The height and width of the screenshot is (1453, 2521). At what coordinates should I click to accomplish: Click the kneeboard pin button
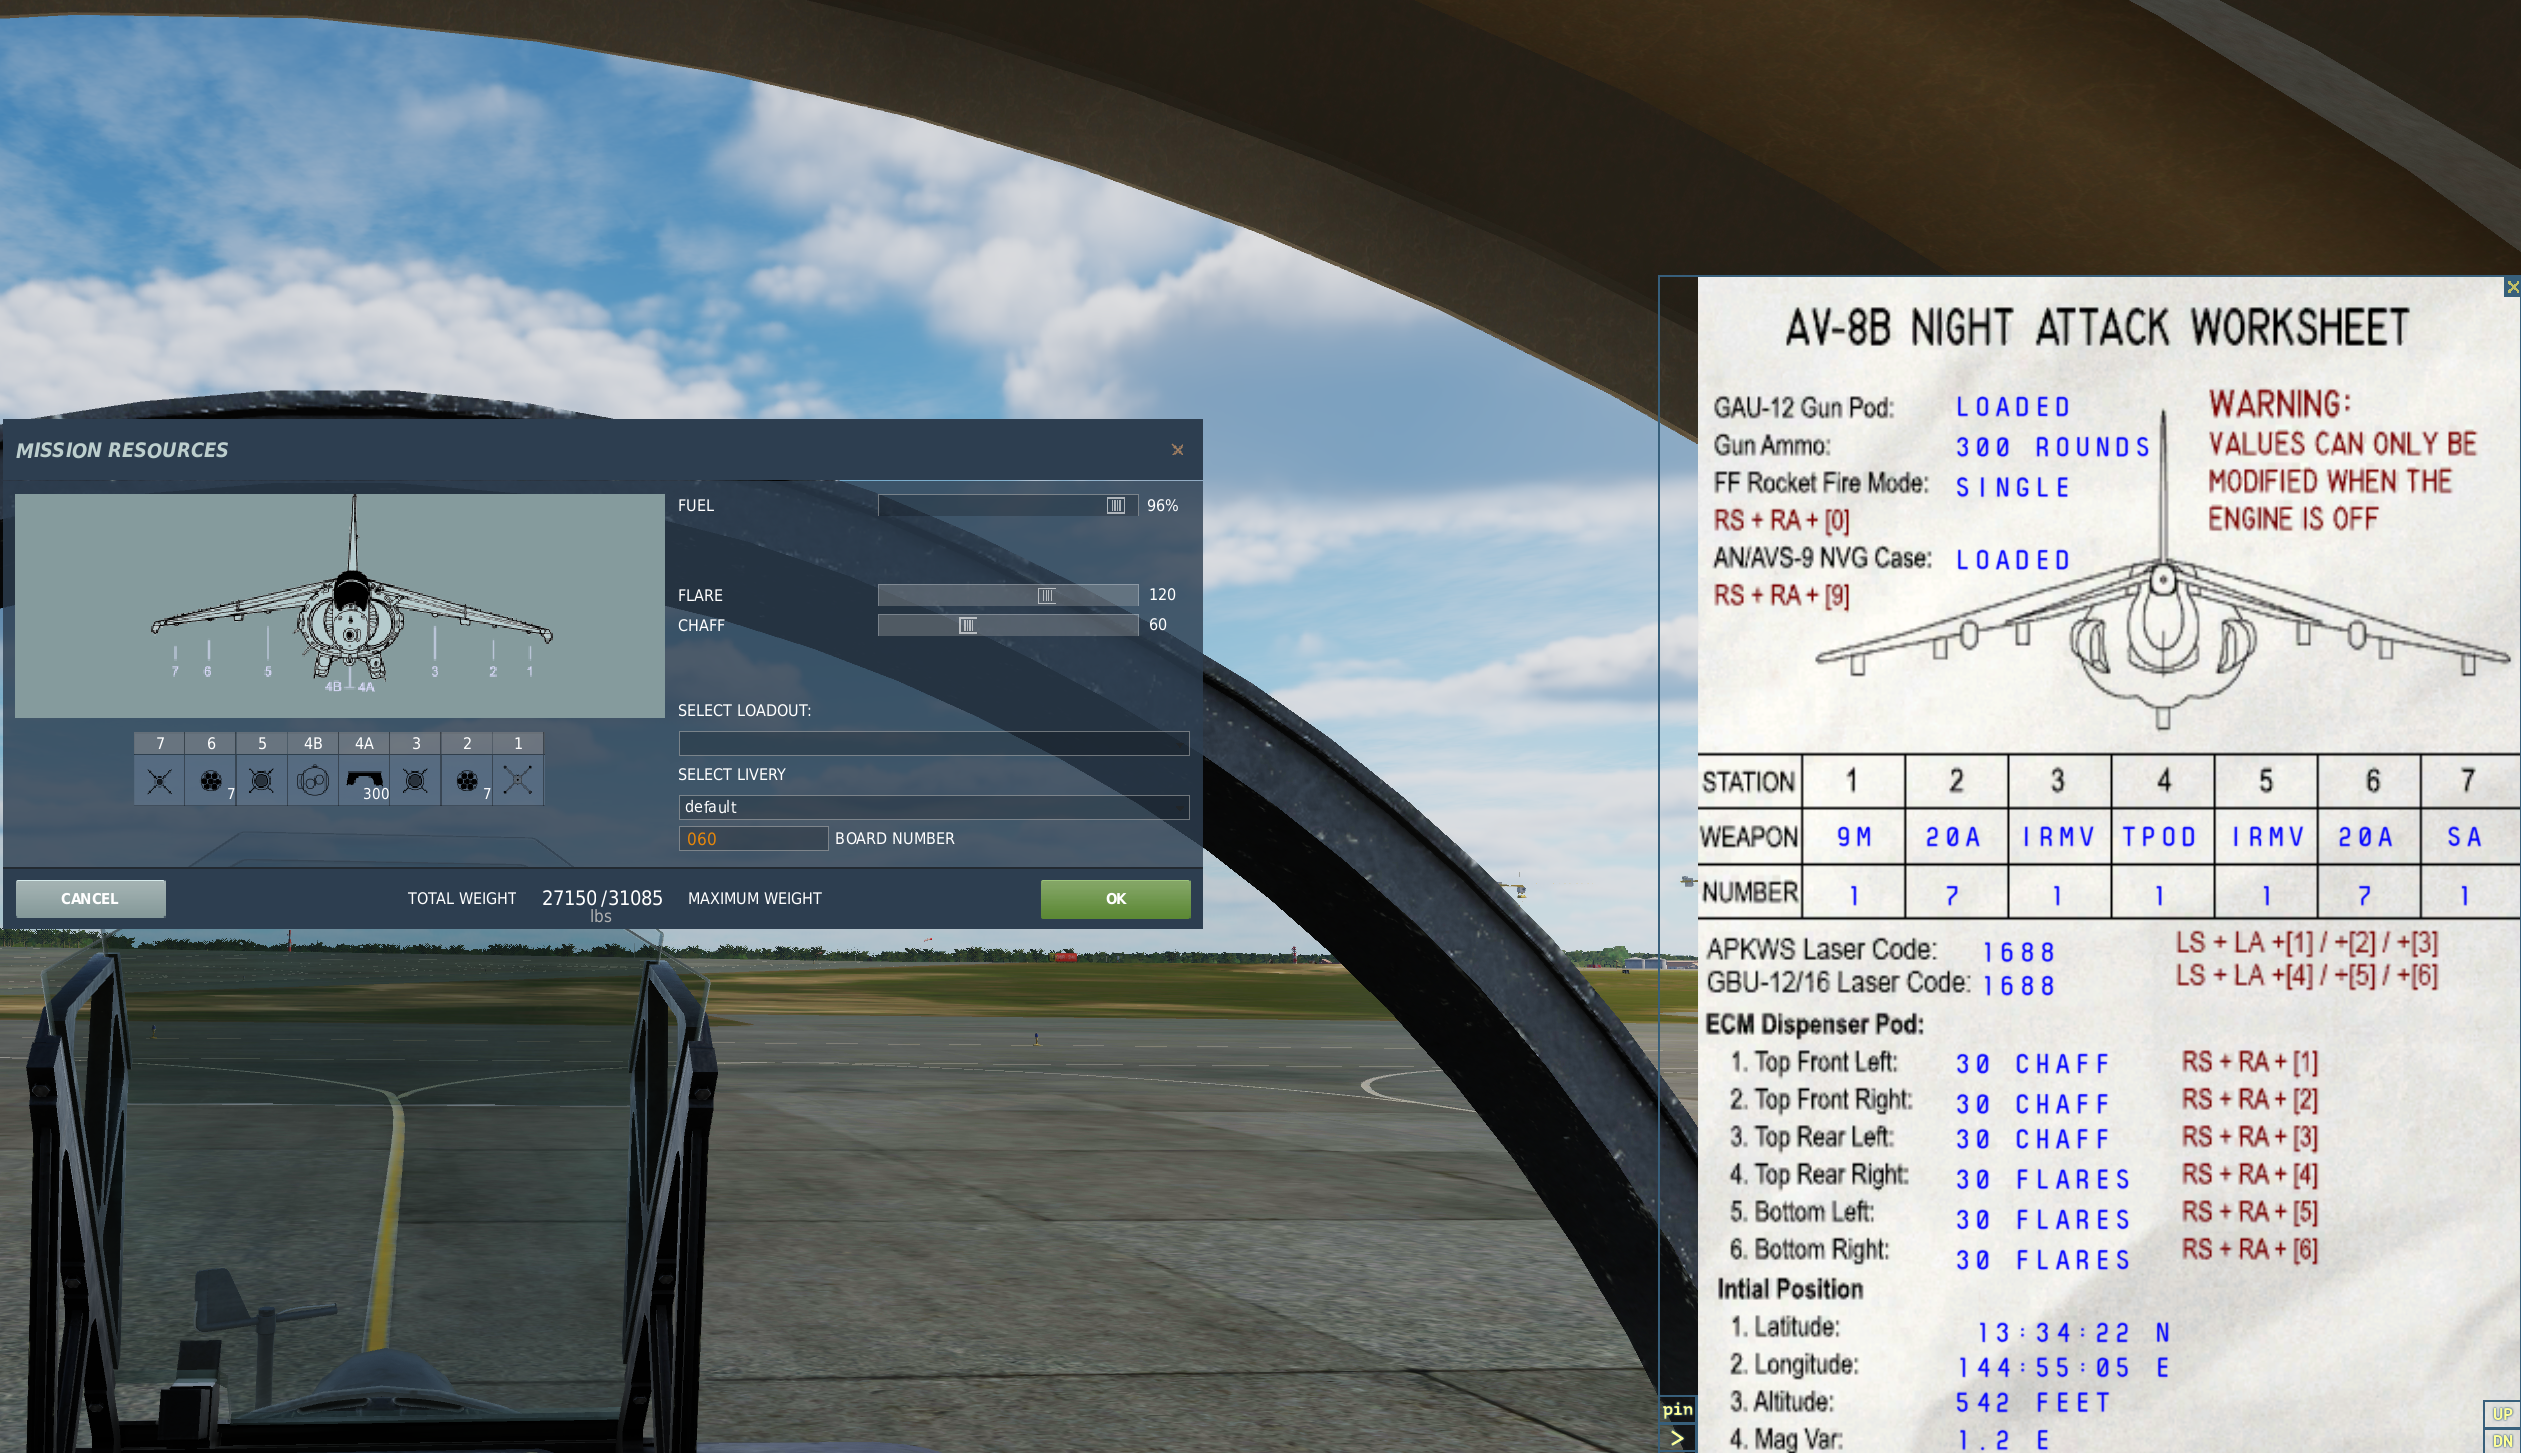(x=1677, y=1409)
